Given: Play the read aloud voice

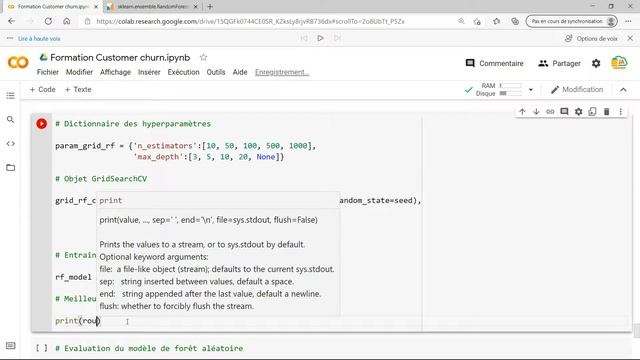Looking at the screenshot, I should (x=320, y=38).
